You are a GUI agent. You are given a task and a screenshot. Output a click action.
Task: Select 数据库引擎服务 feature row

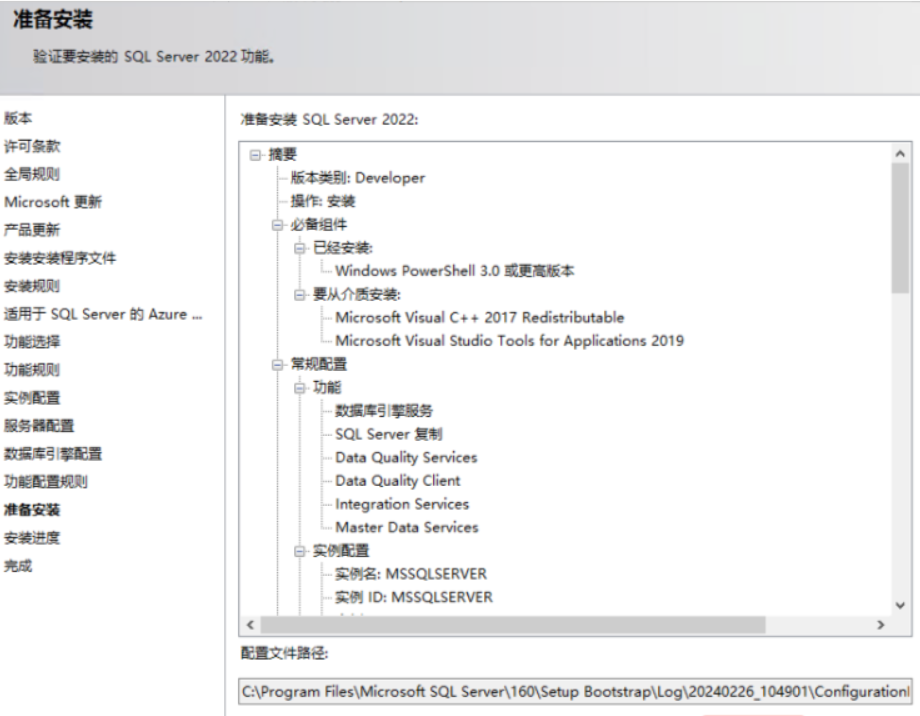(x=384, y=411)
